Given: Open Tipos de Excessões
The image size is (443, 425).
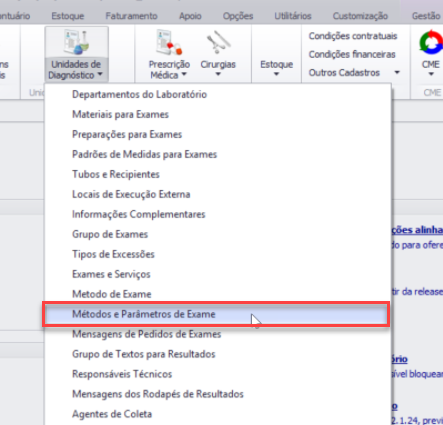Looking at the screenshot, I should 218,255.
